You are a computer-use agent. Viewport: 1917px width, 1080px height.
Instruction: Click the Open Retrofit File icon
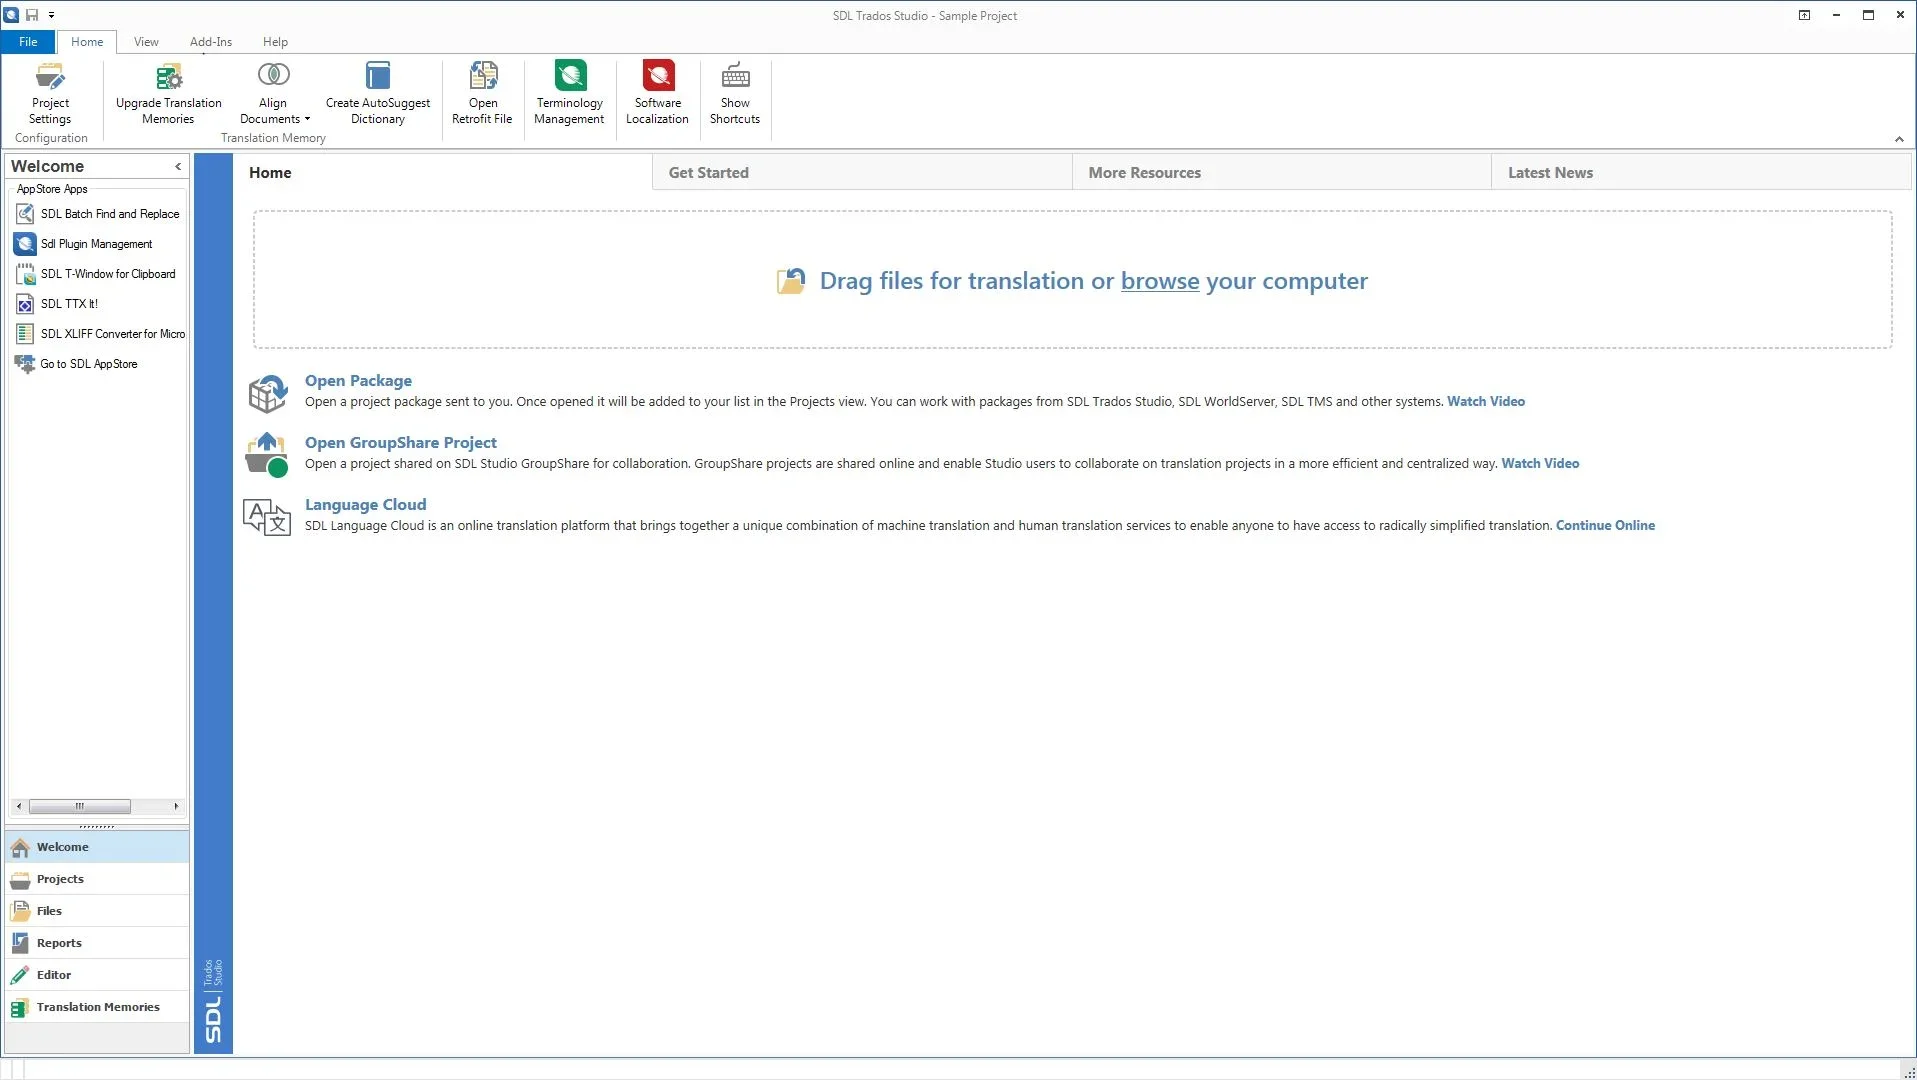click(x=482, y=77)
